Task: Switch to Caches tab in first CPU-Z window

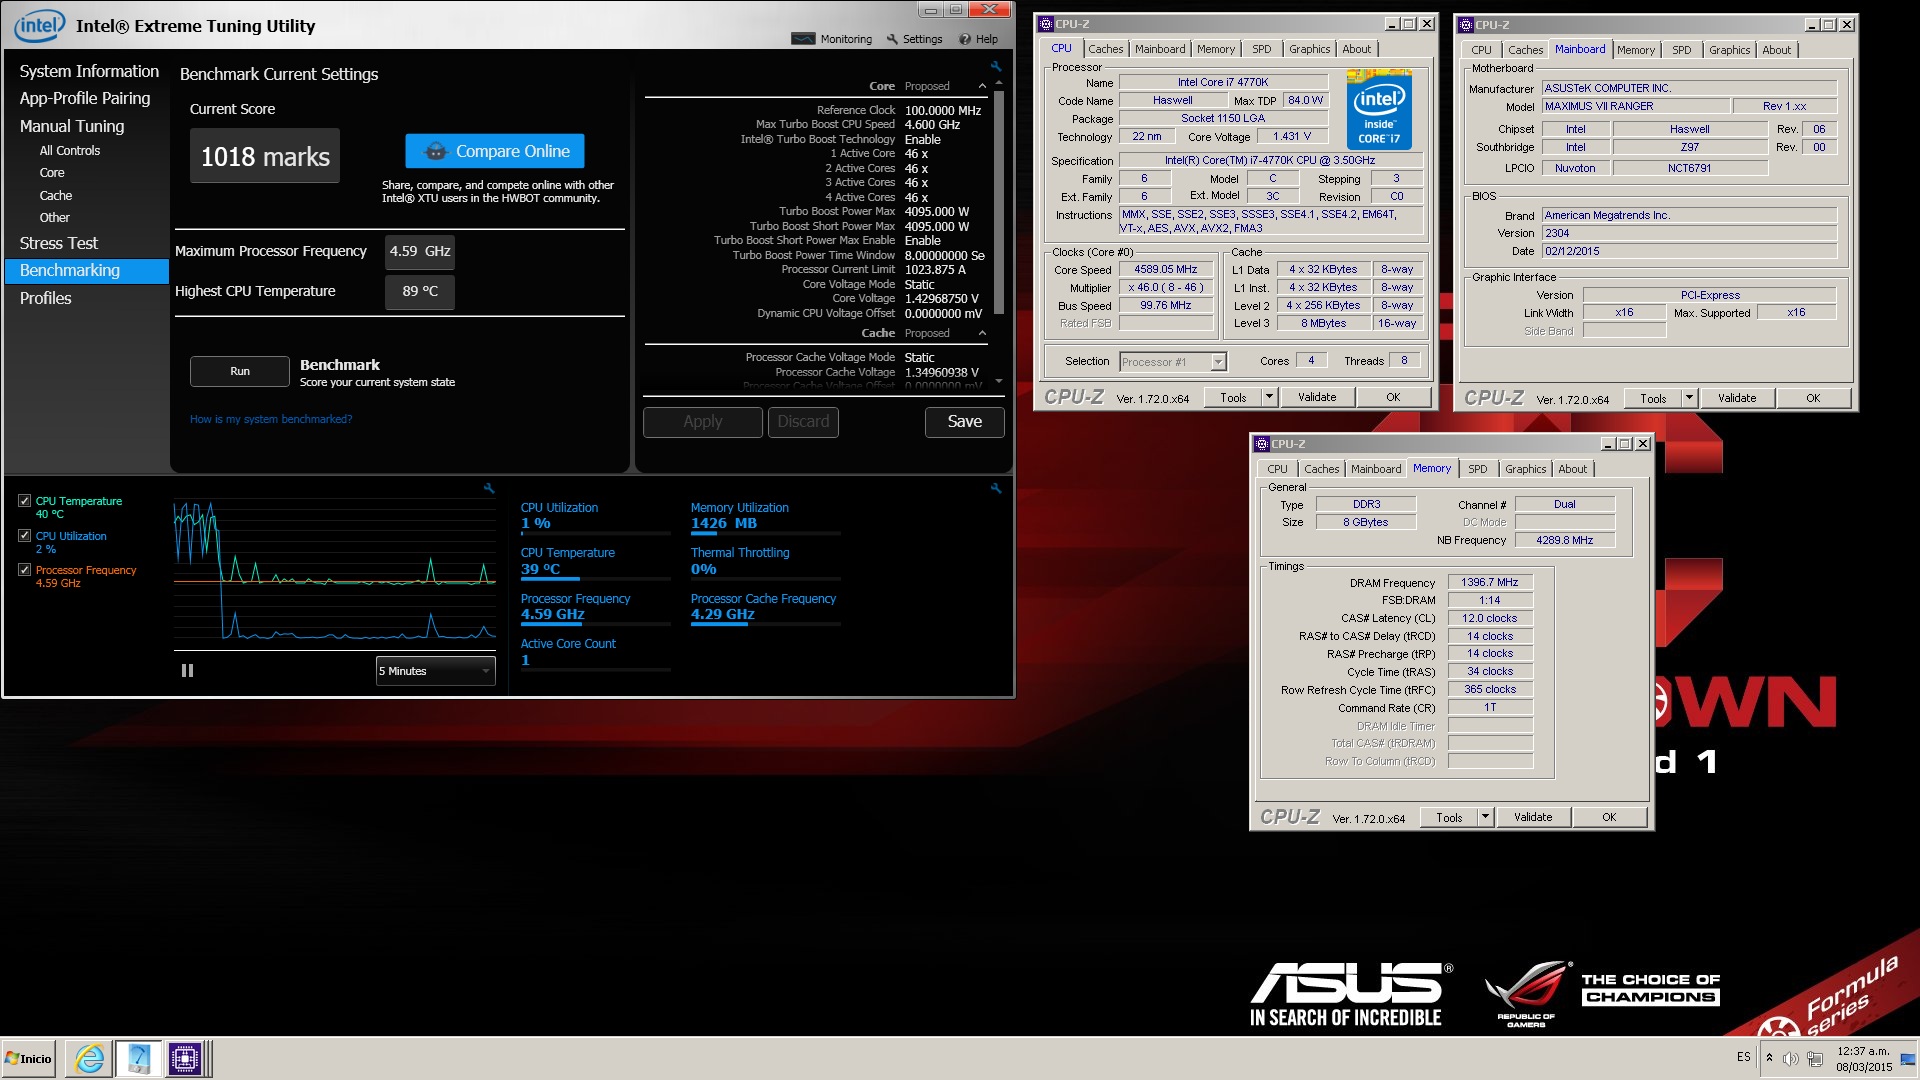Action: pos(1105,49)
